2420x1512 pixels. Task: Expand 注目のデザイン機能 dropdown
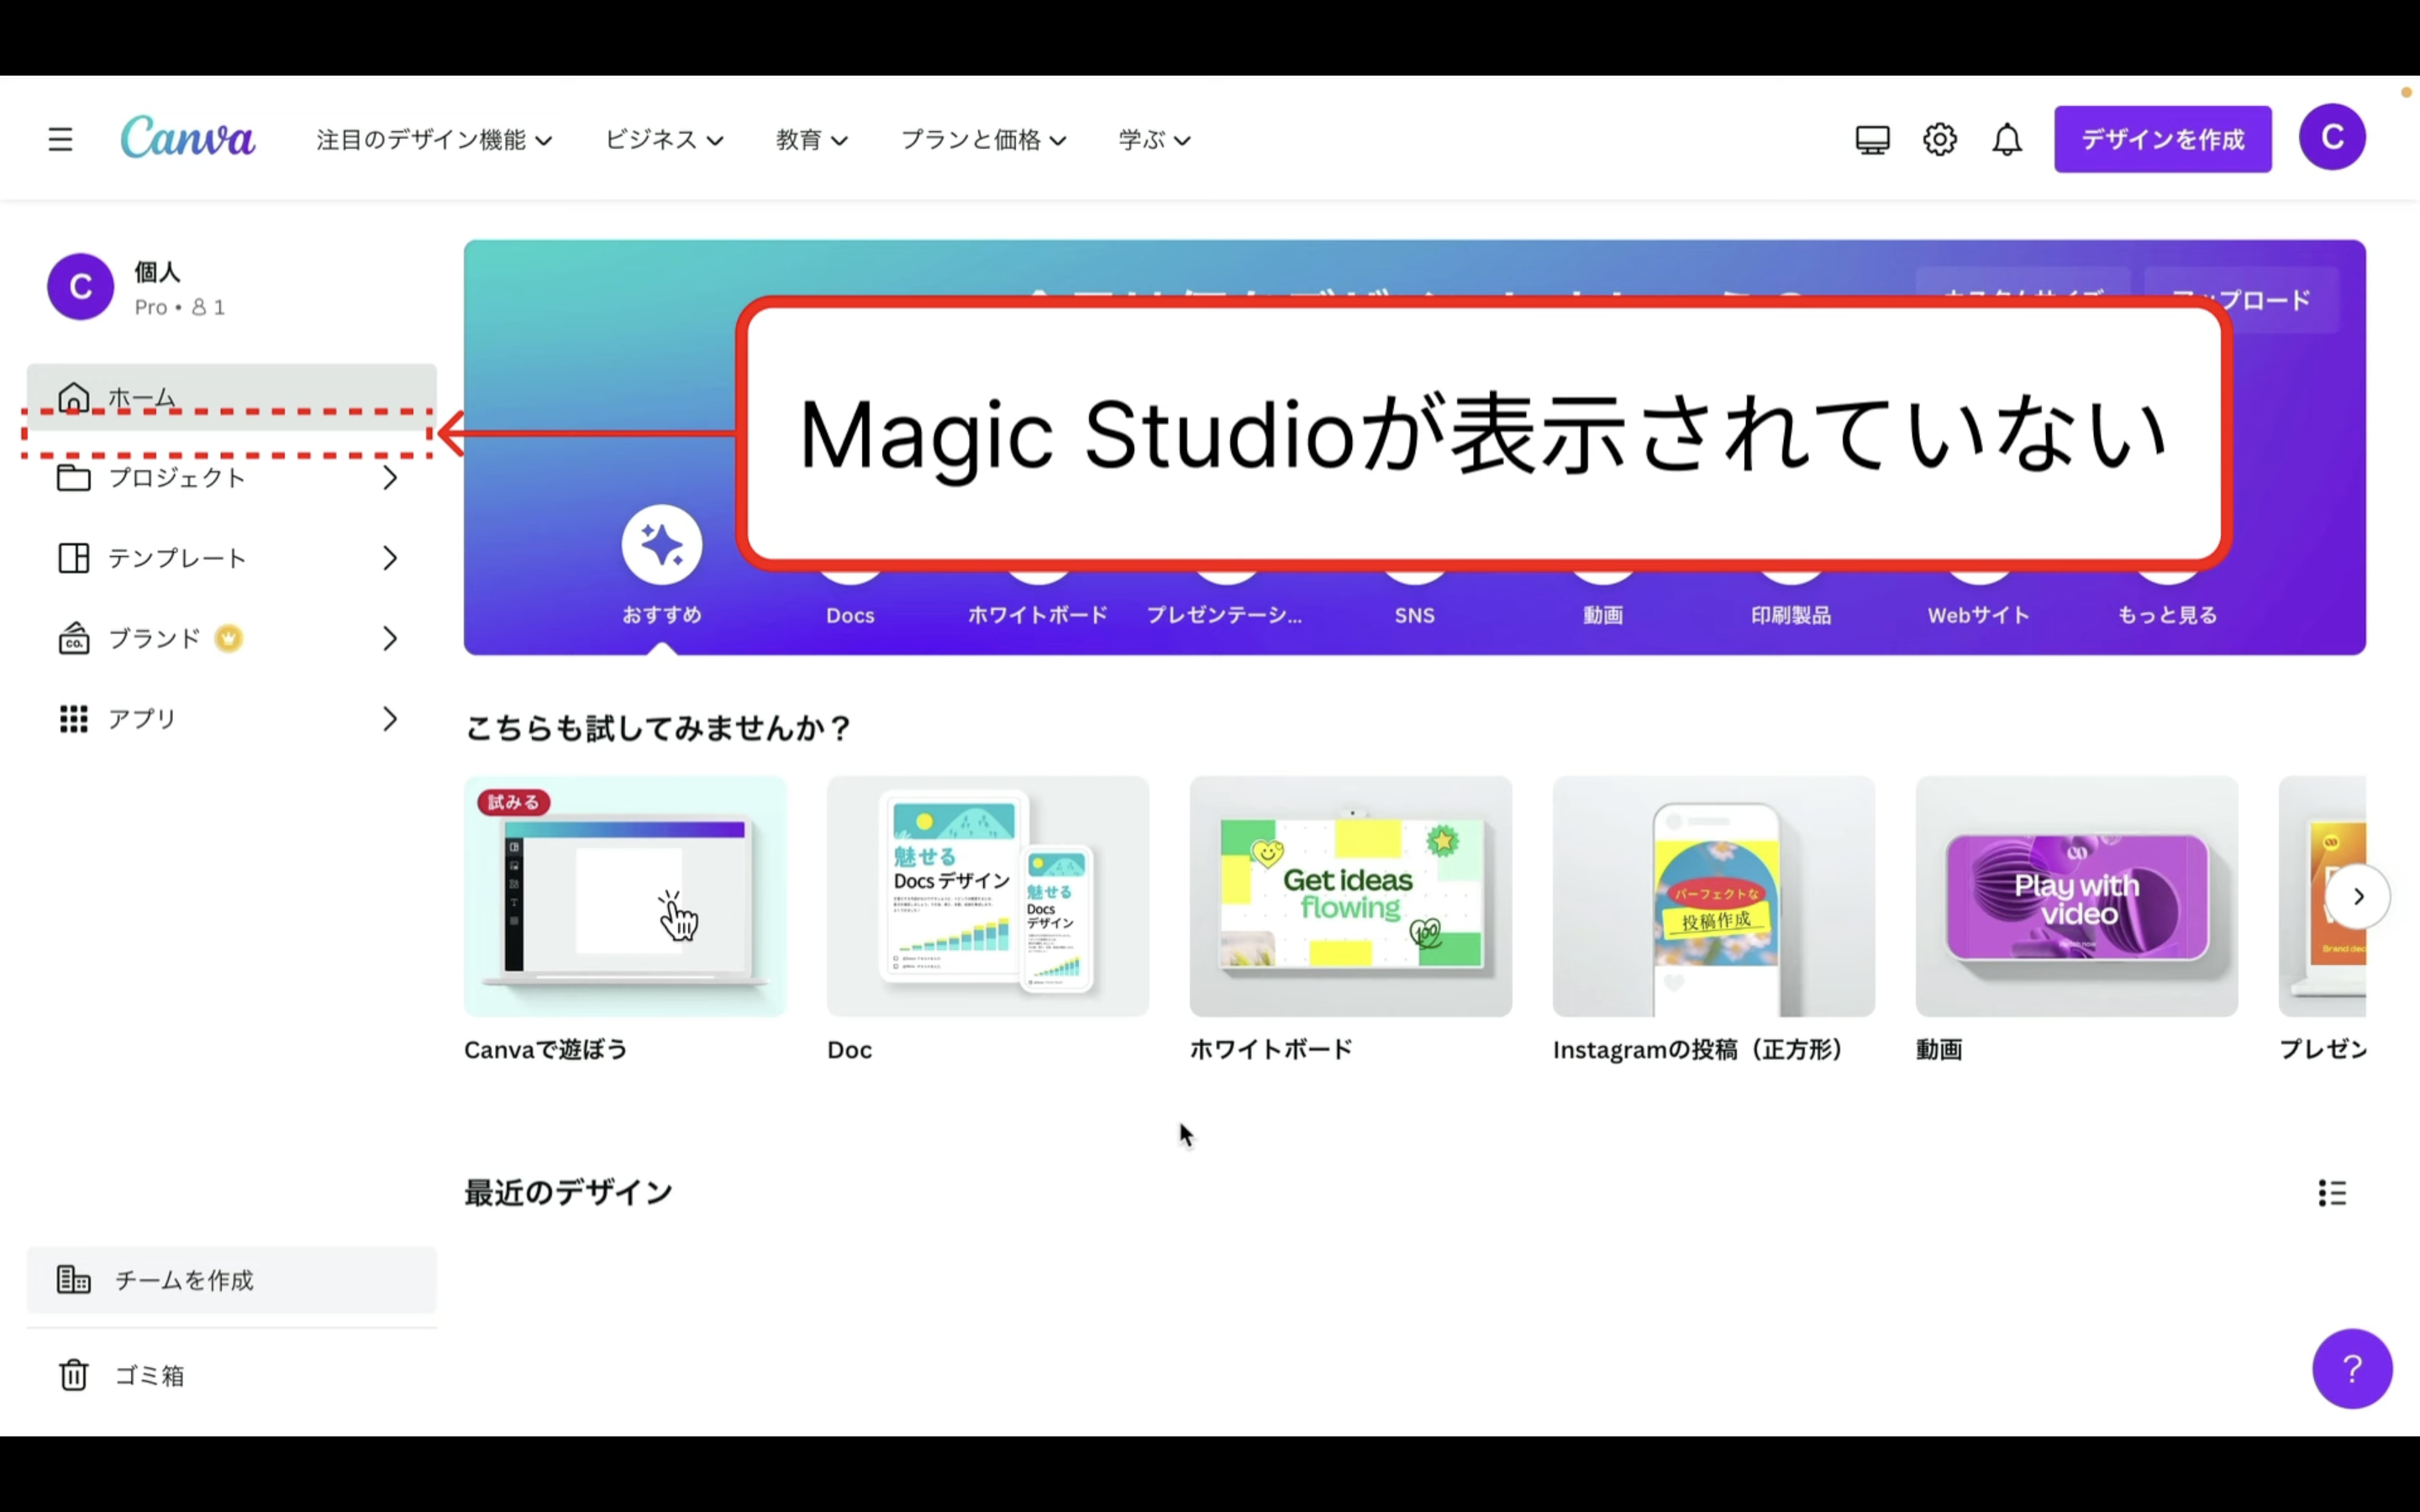pos(434,140)
